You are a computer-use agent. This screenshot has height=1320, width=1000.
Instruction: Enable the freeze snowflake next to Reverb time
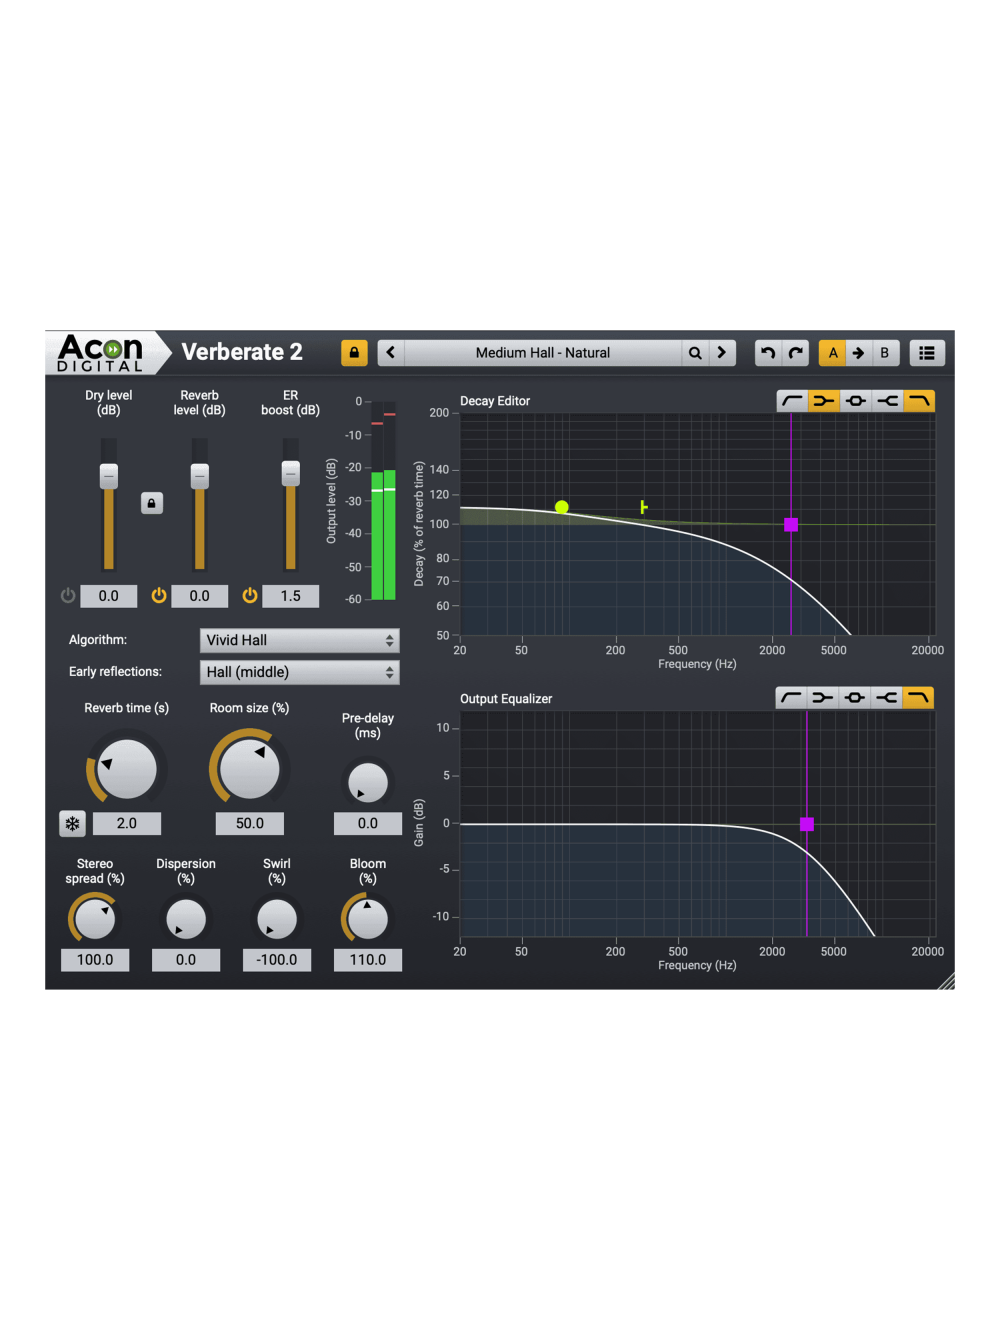[71, 823]
